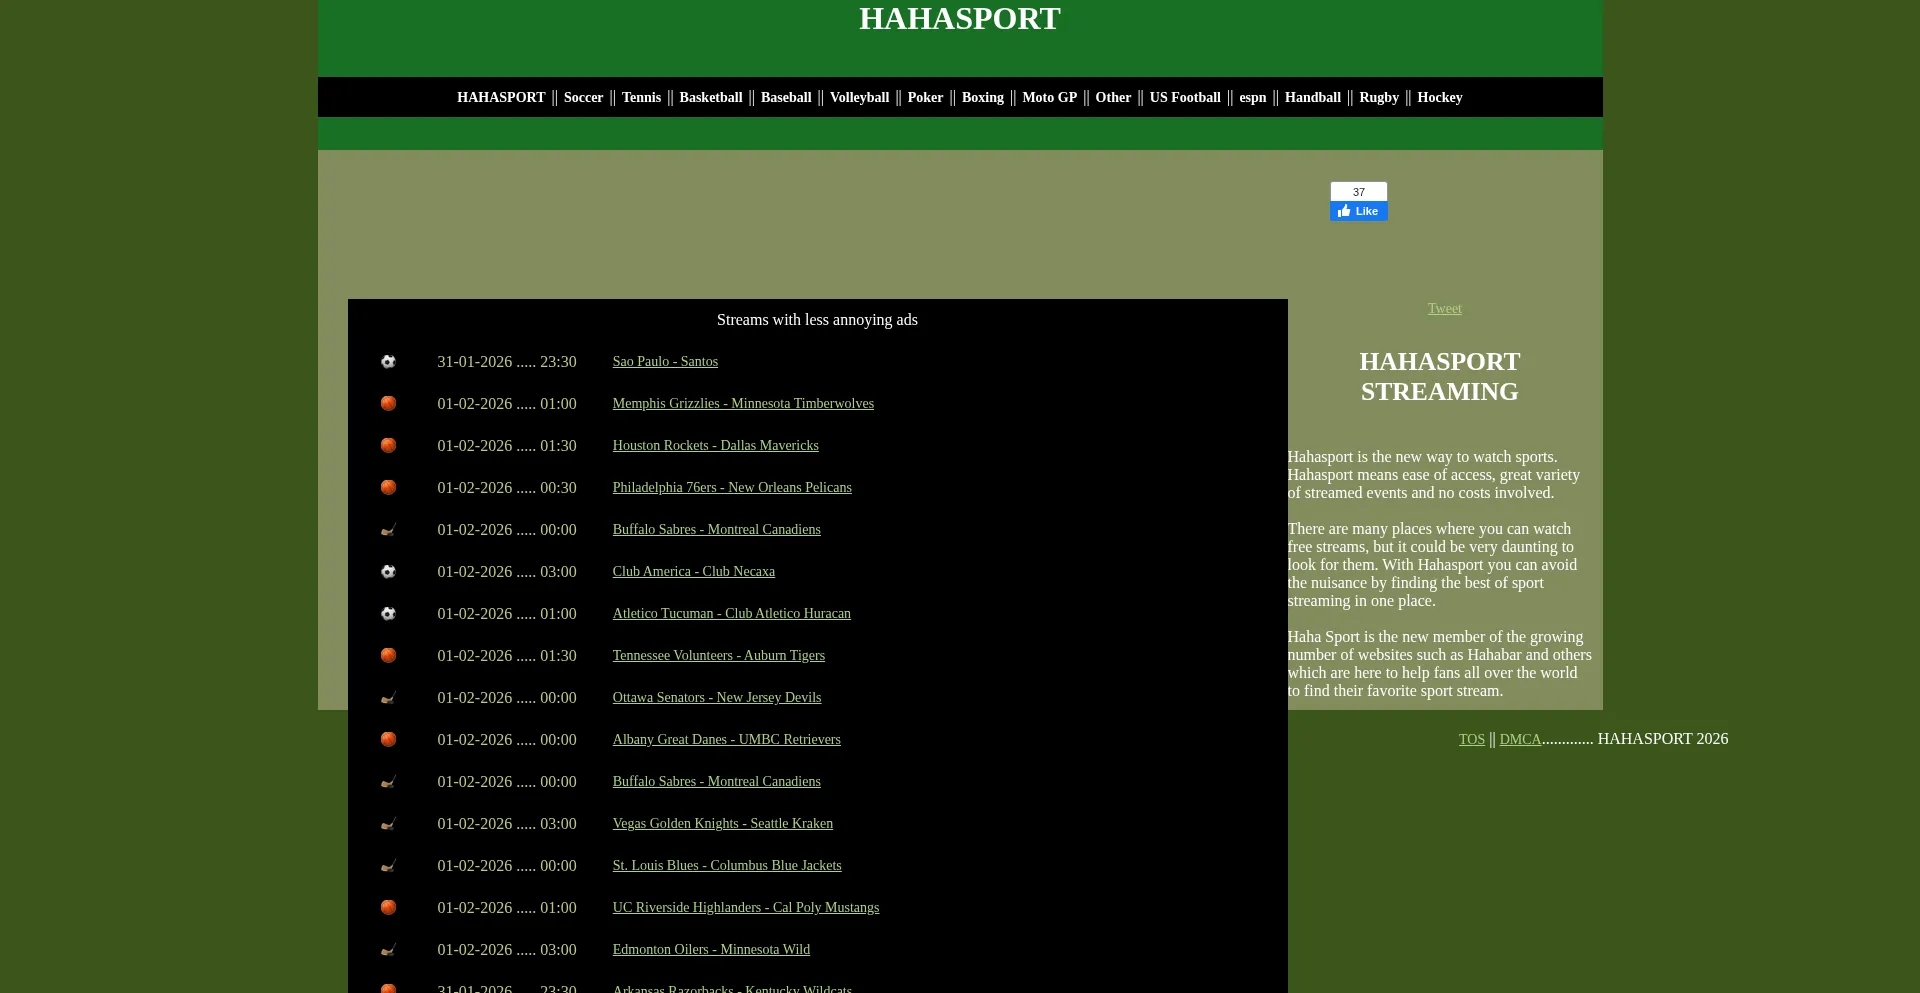Open the Hockey category

coord(1439,97)
